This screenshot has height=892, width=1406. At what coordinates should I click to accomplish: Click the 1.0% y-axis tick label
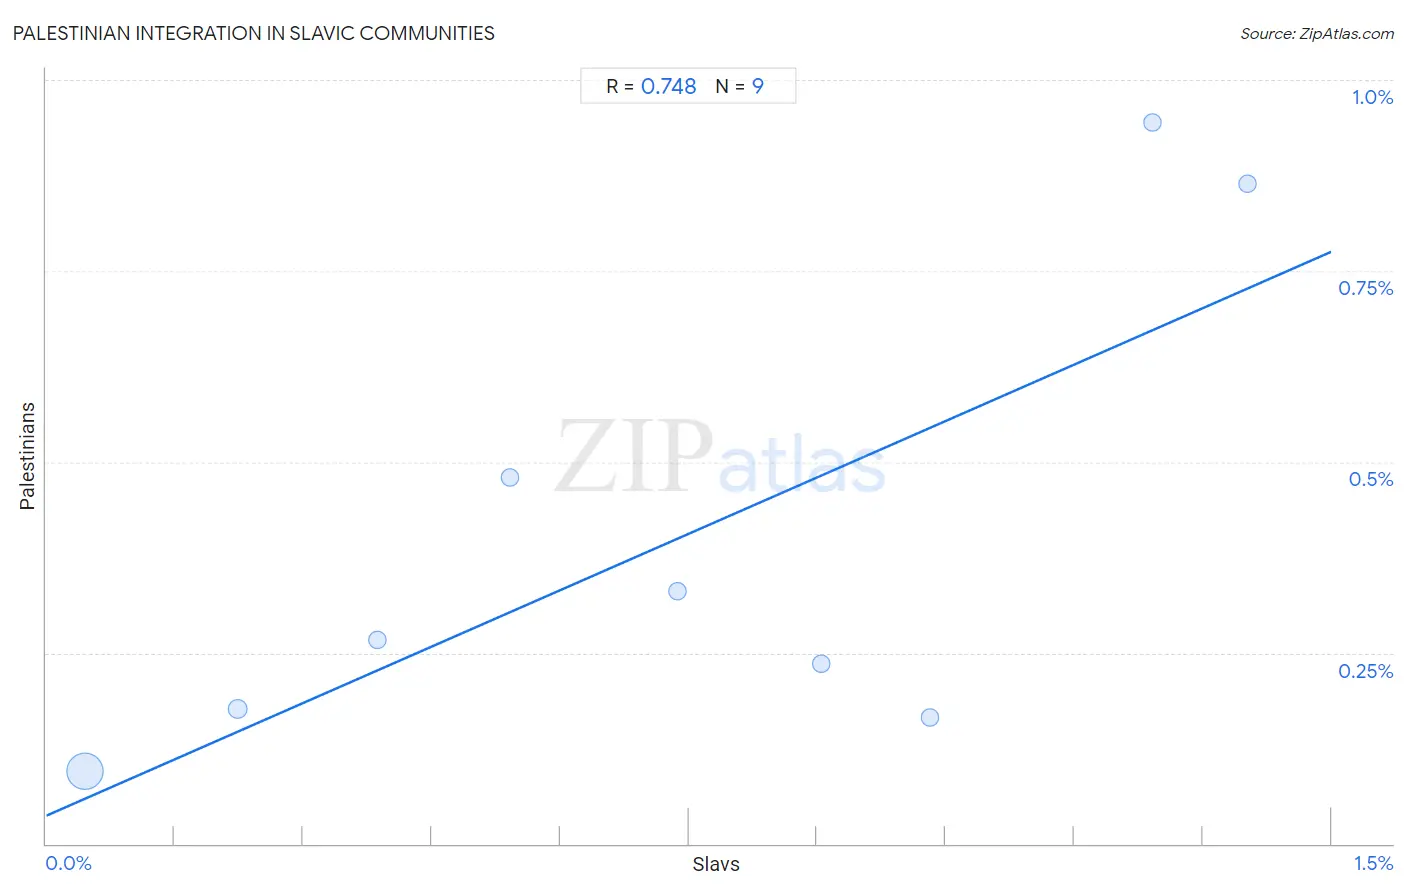click(1372, 97)
